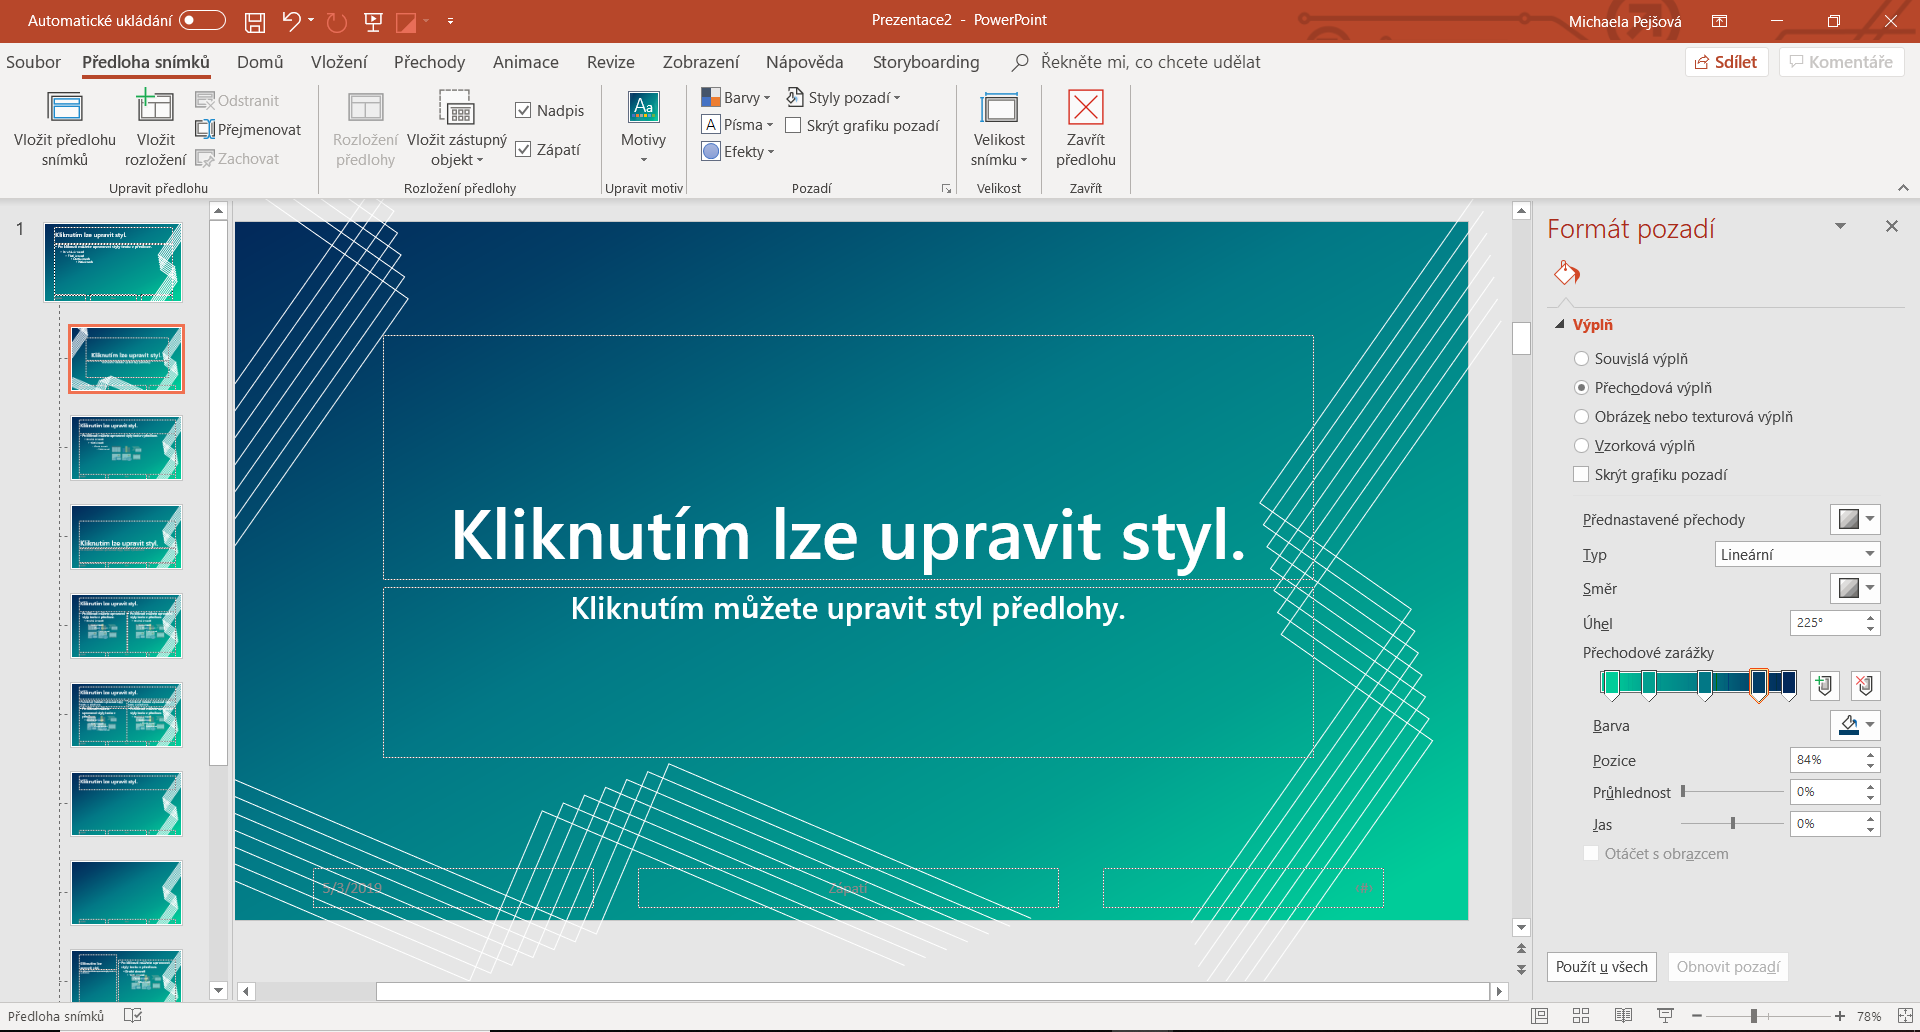The image size is (1920, 1032).
Task: Click the Průhlednost slider
Action: pyautogui.click(x=1732, y=792)
